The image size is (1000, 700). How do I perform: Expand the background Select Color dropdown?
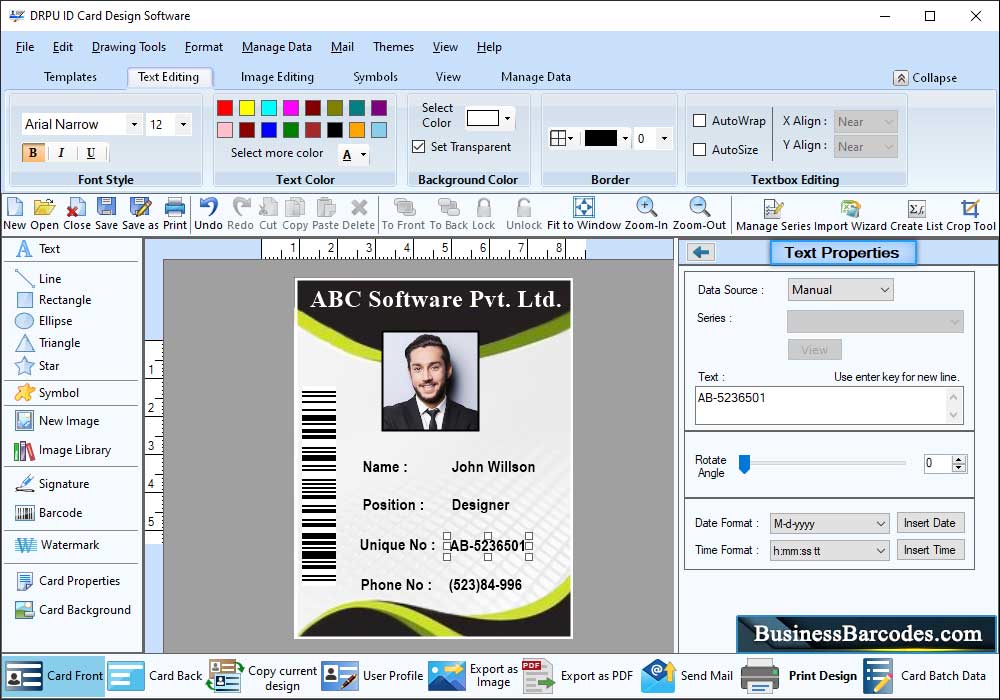click(x=508, y=119)
